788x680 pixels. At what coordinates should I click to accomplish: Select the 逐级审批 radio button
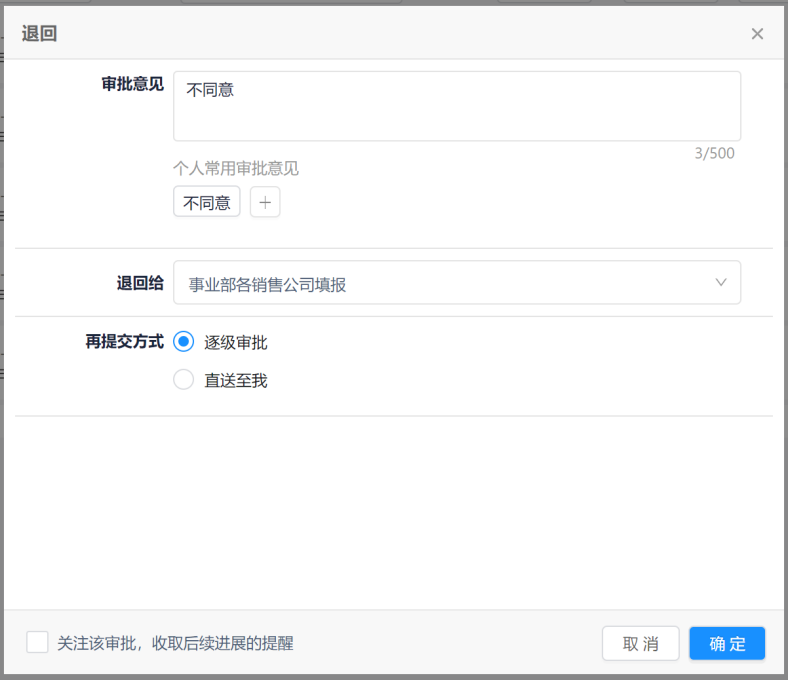pos(183,342)
